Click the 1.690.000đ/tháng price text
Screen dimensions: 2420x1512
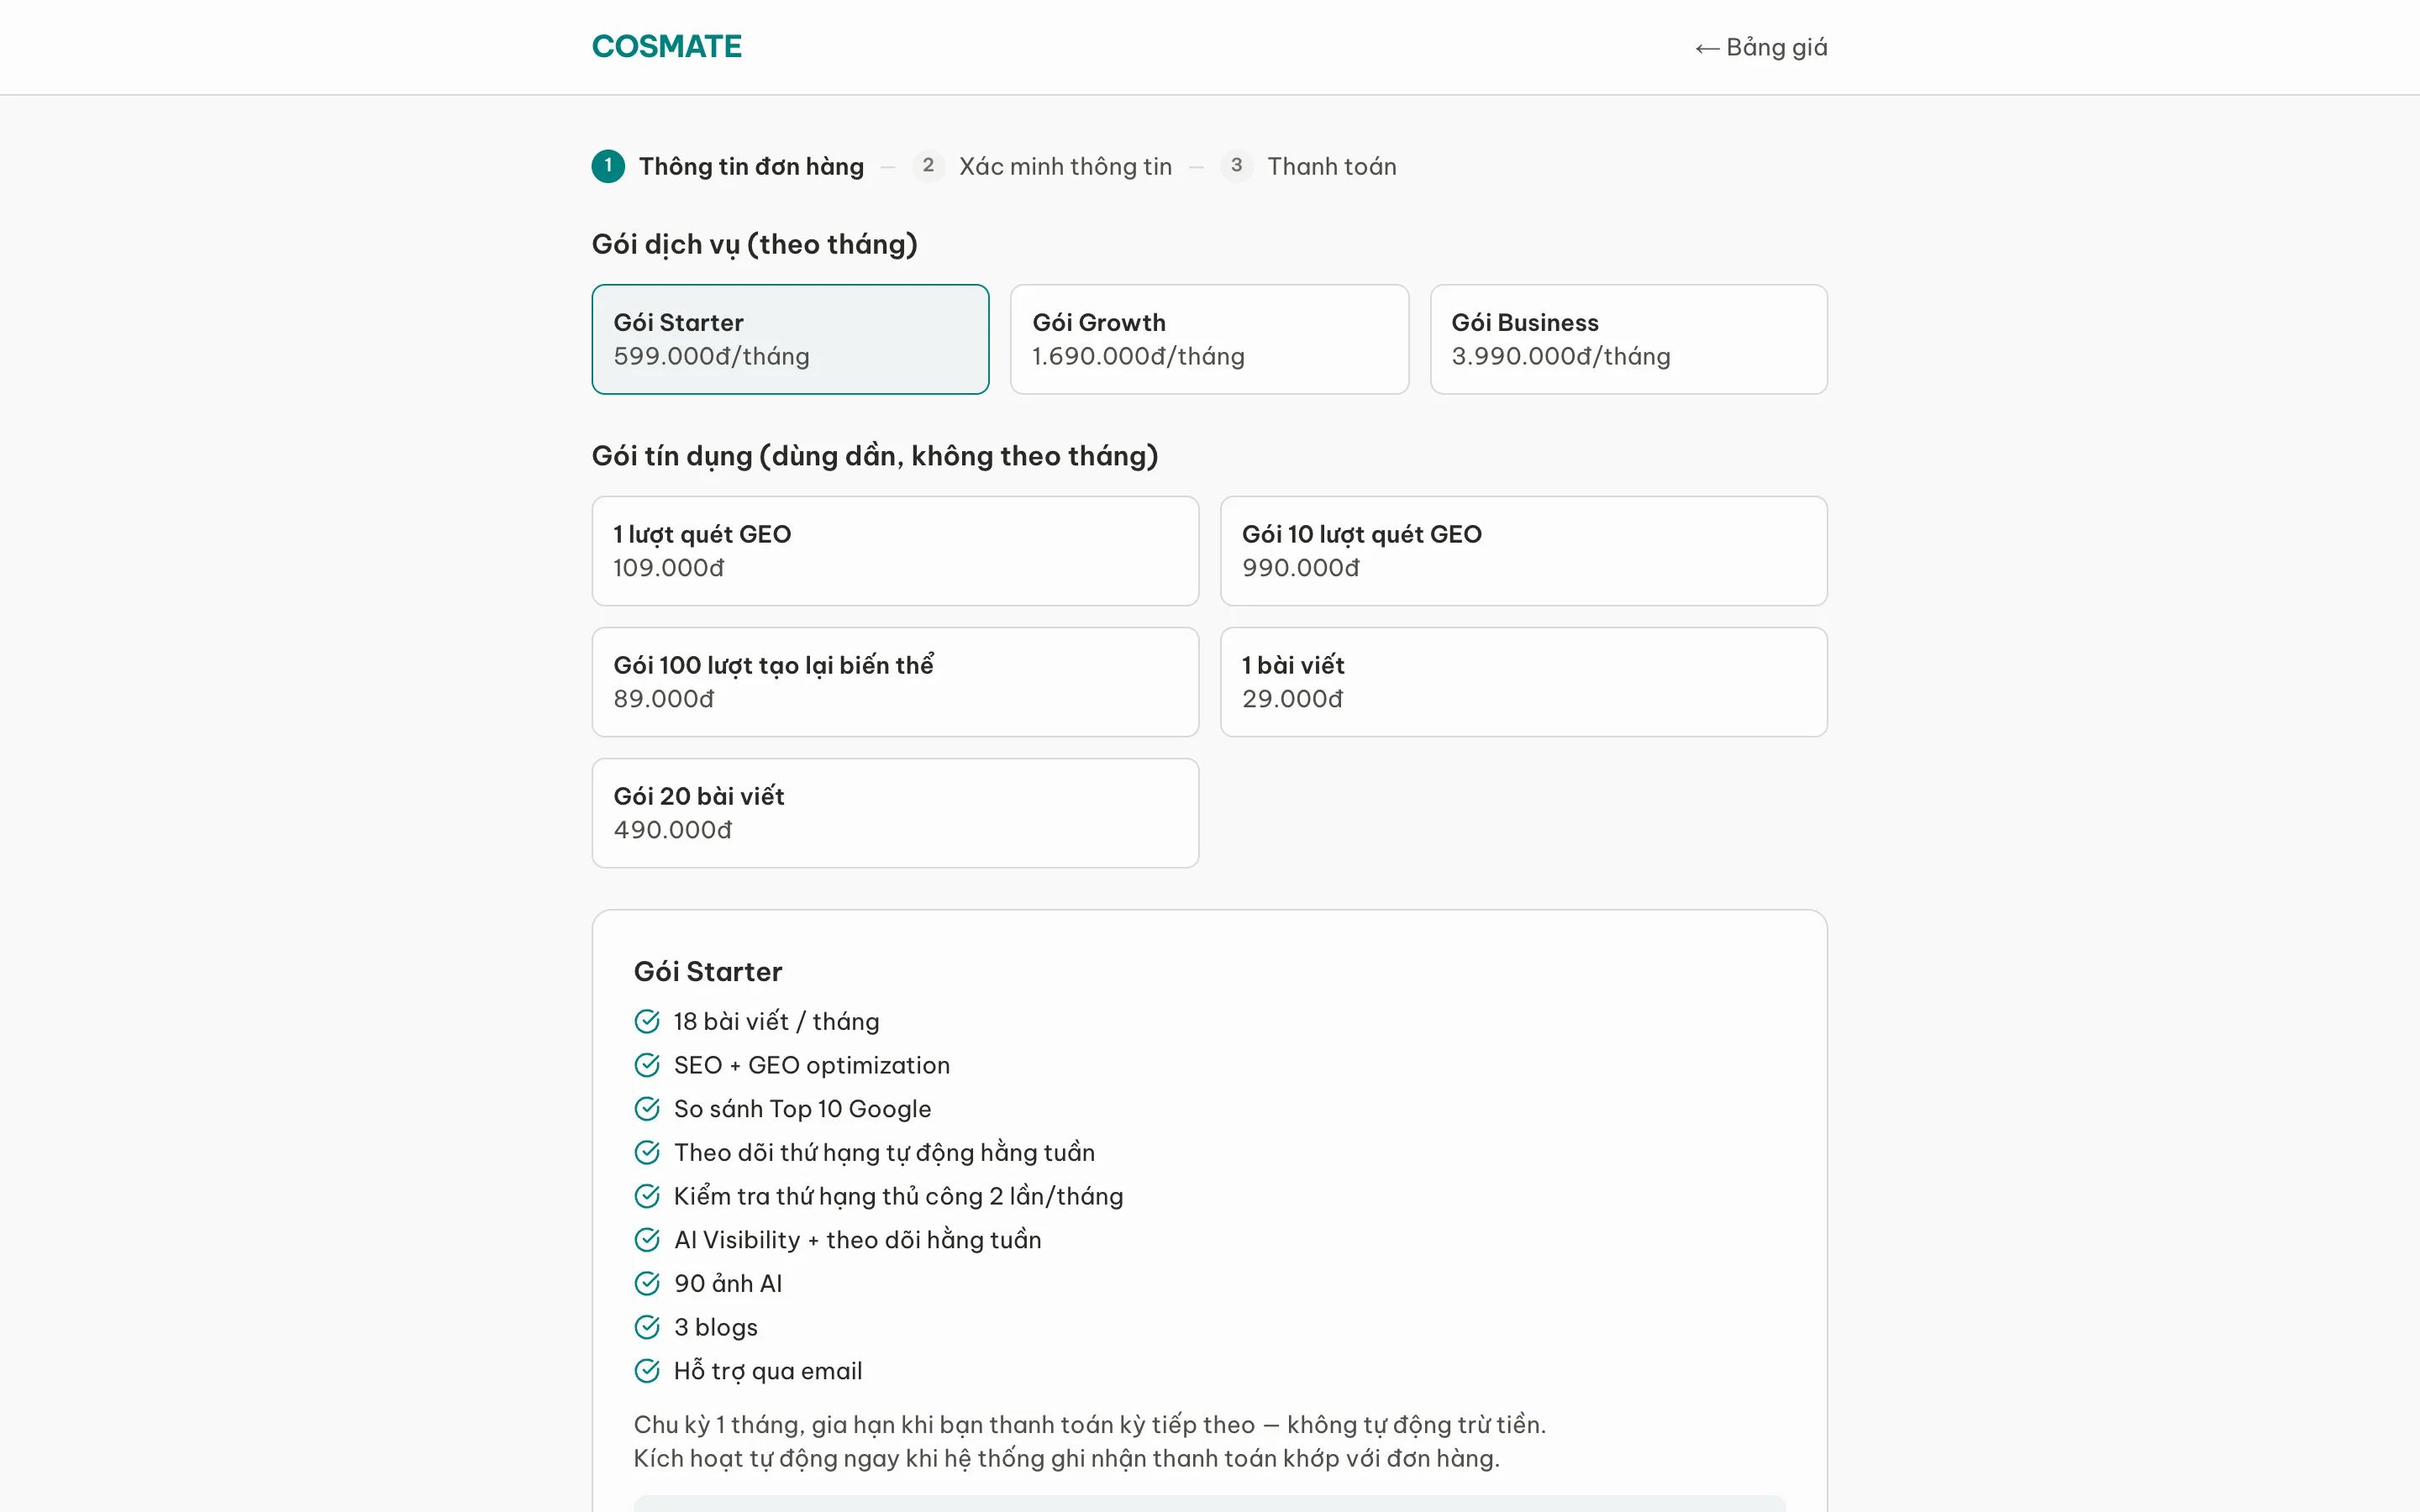(1139, 357)
